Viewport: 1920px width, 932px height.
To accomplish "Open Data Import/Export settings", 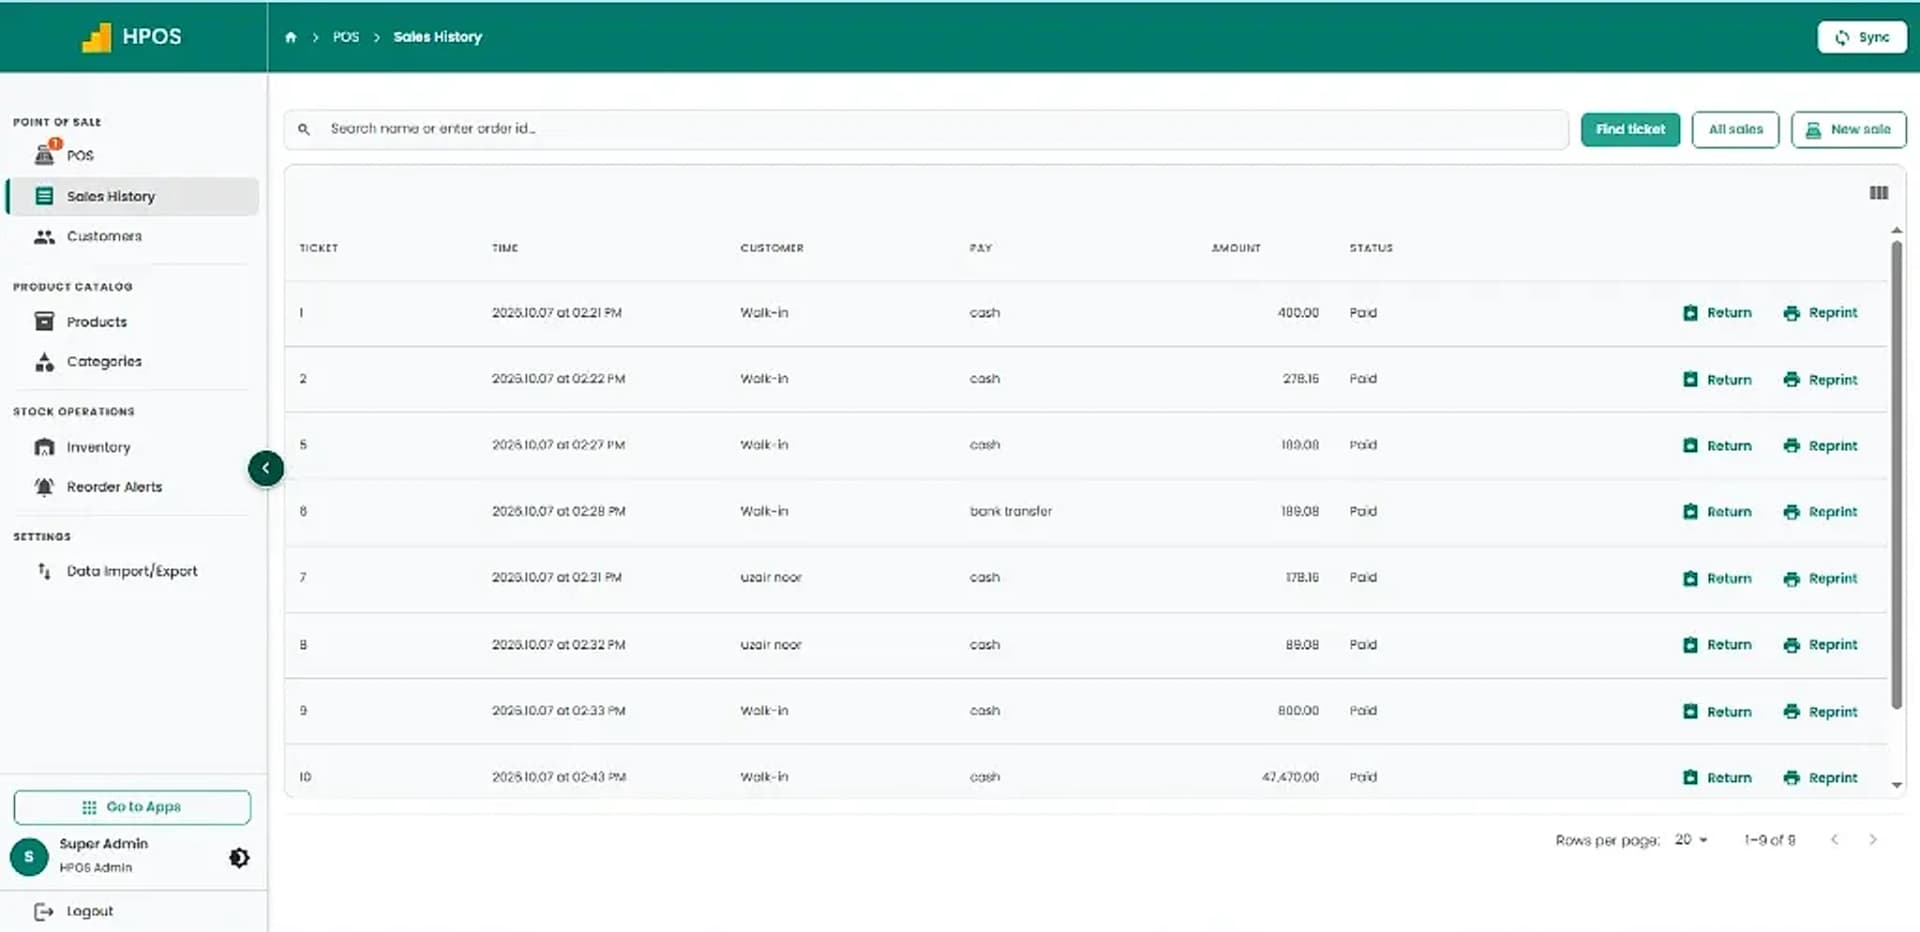I will tap(132, 571).
